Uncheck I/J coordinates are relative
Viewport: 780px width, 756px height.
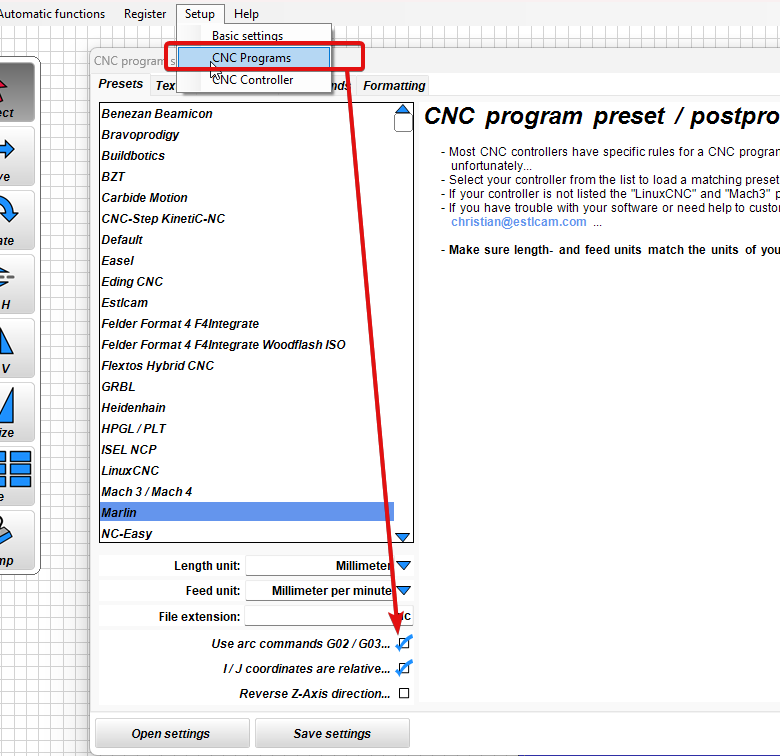pyautogui.click(x=404, y=669)
